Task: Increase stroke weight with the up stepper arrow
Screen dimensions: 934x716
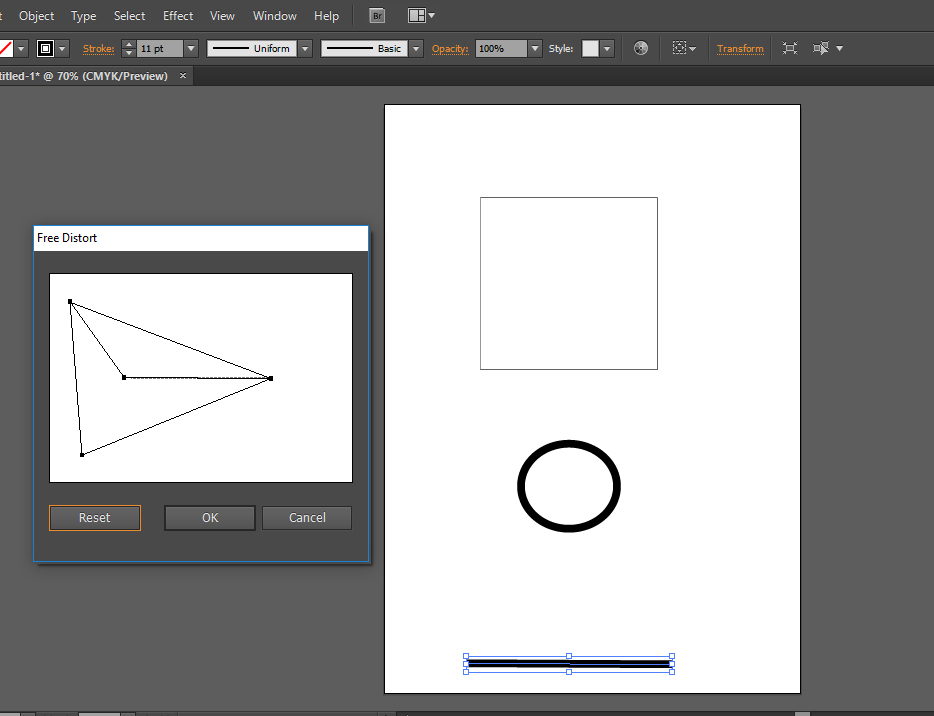Action: tap(129, 43)
